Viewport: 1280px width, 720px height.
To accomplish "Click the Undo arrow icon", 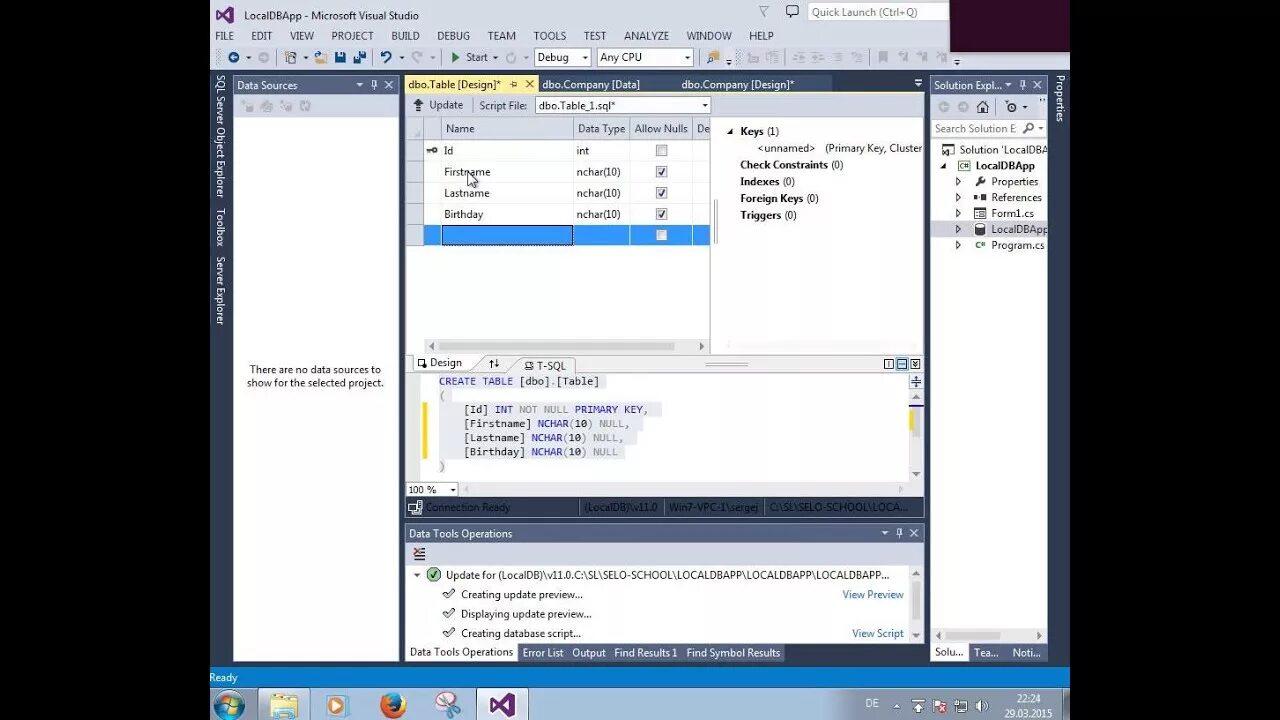I will pos(386,58).
